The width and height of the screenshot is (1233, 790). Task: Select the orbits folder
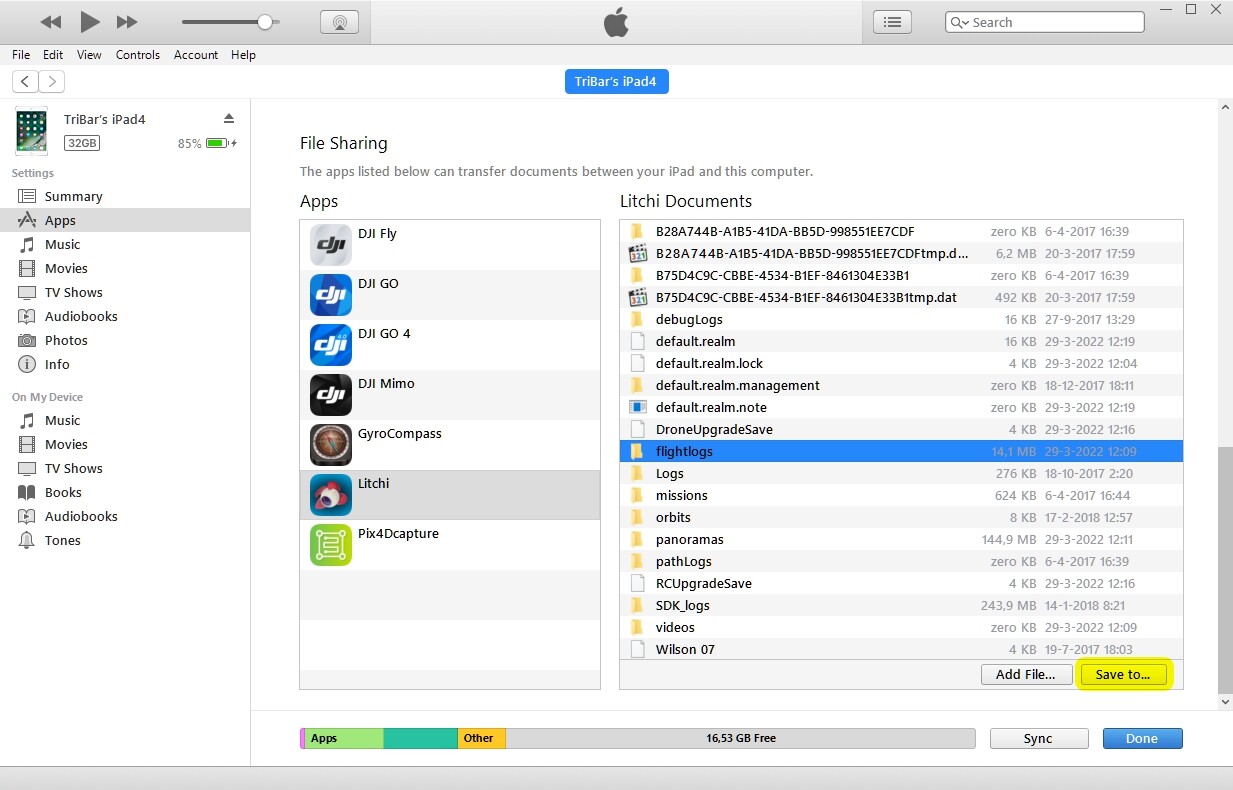point(901,517)
